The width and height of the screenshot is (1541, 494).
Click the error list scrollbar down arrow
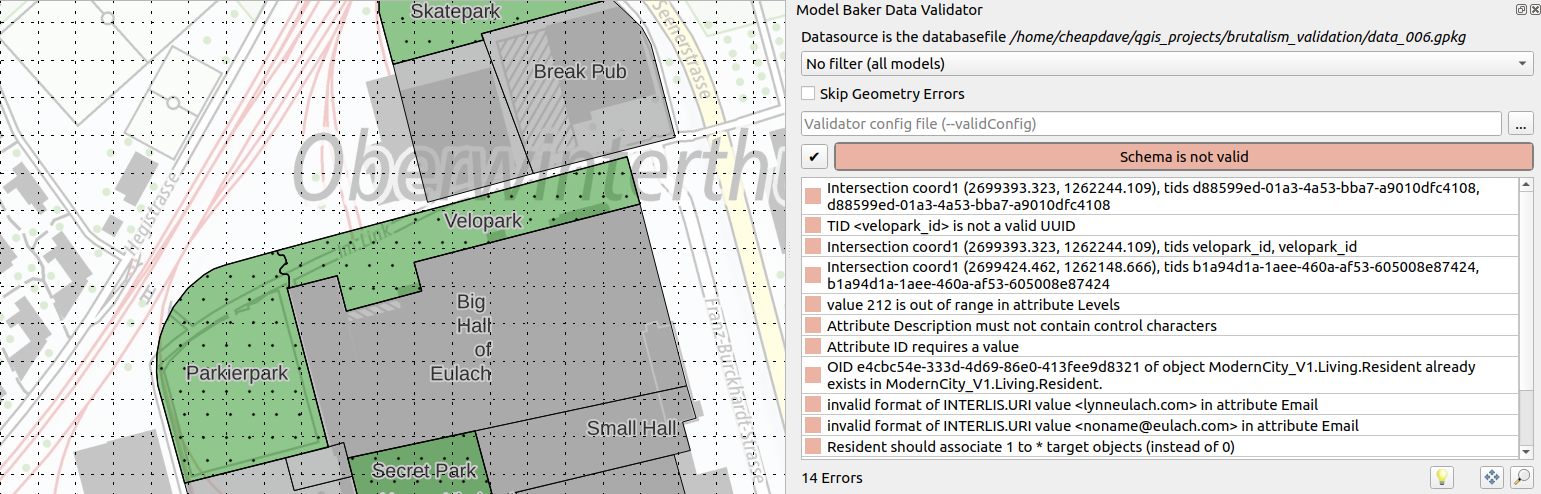pyautogui.click(x=1525, y=453)
